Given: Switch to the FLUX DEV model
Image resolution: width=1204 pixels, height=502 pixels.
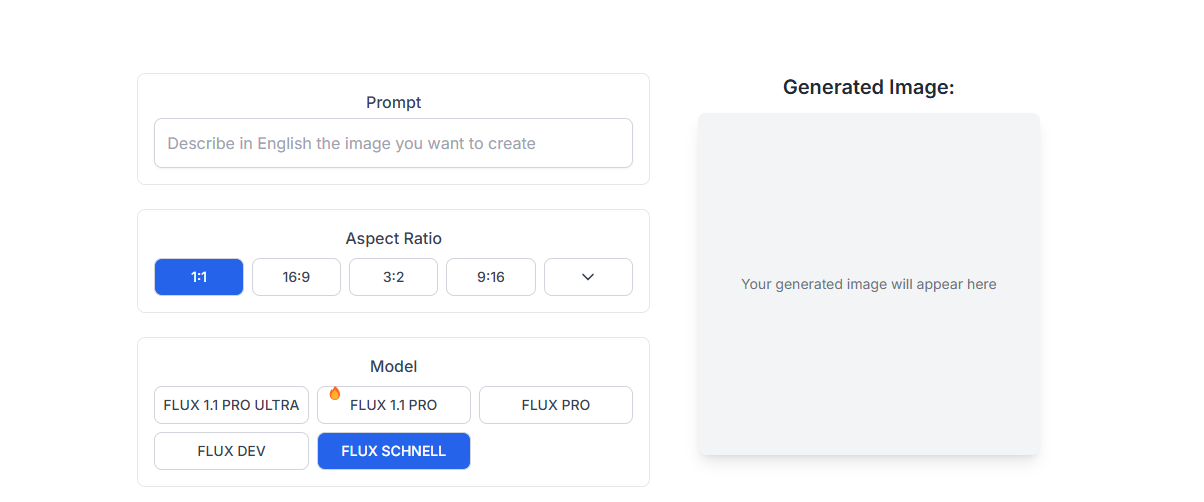Looking at the screenshot, I should (231, 451).
